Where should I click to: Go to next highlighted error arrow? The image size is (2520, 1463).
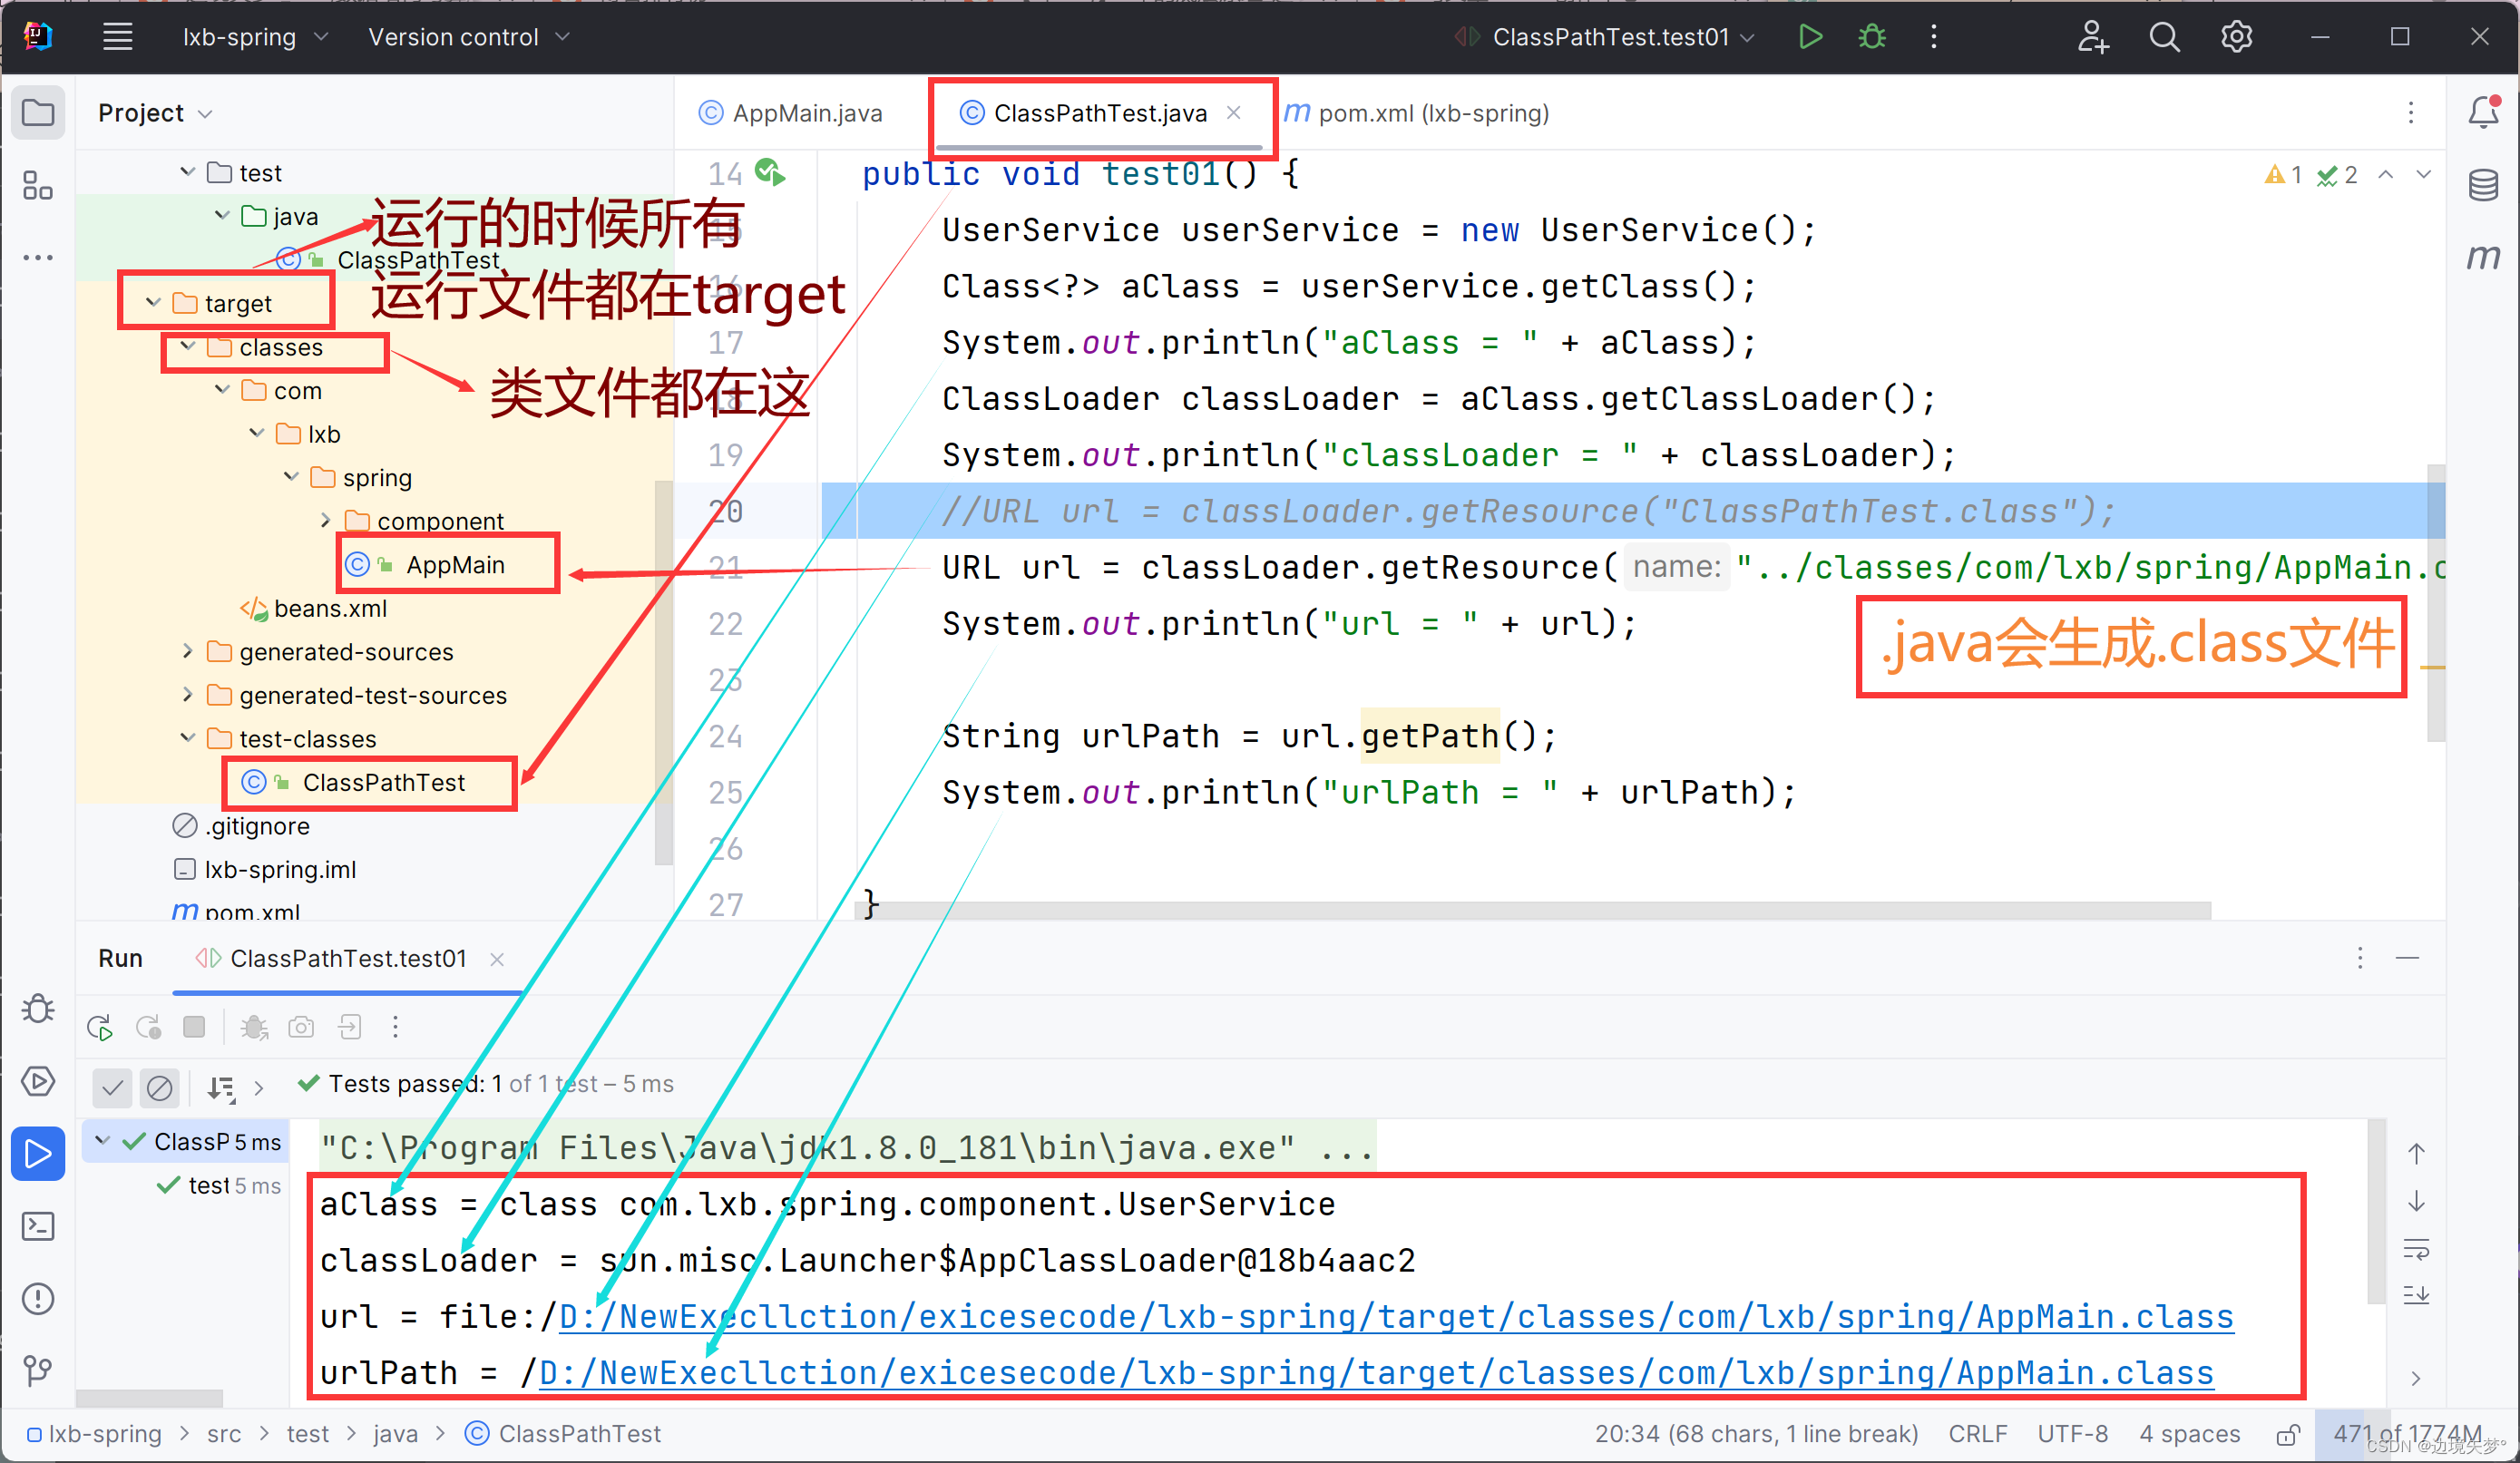tap(2424, 174)
